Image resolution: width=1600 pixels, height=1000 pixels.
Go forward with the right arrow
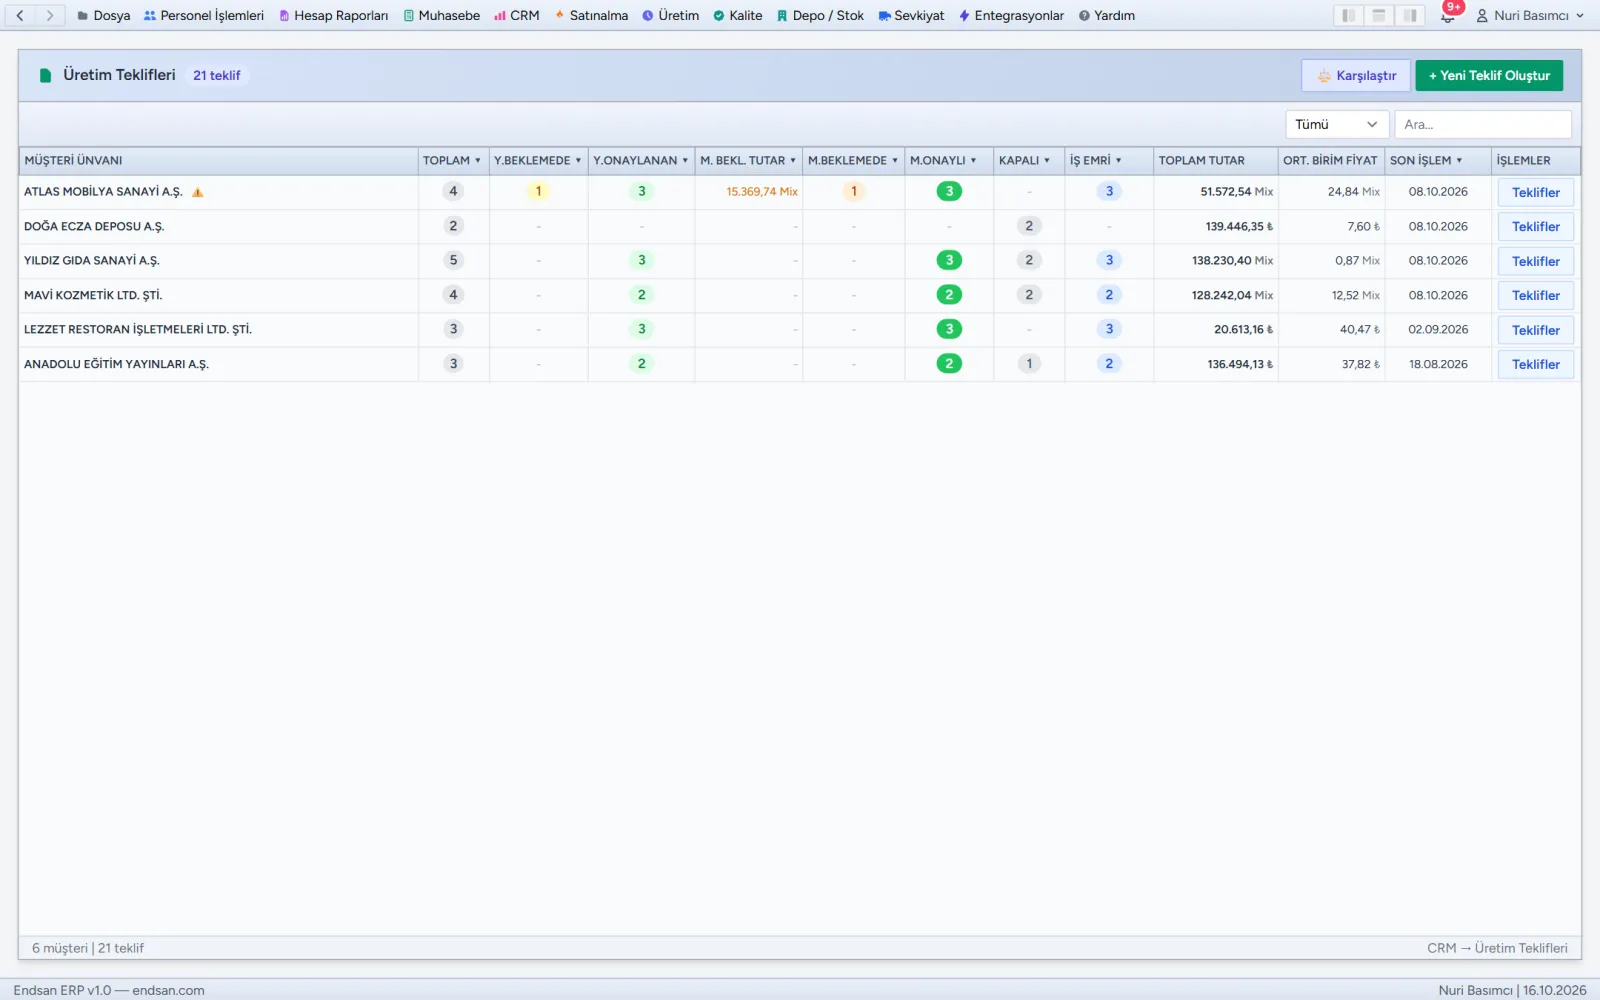(x=49, y=15)
